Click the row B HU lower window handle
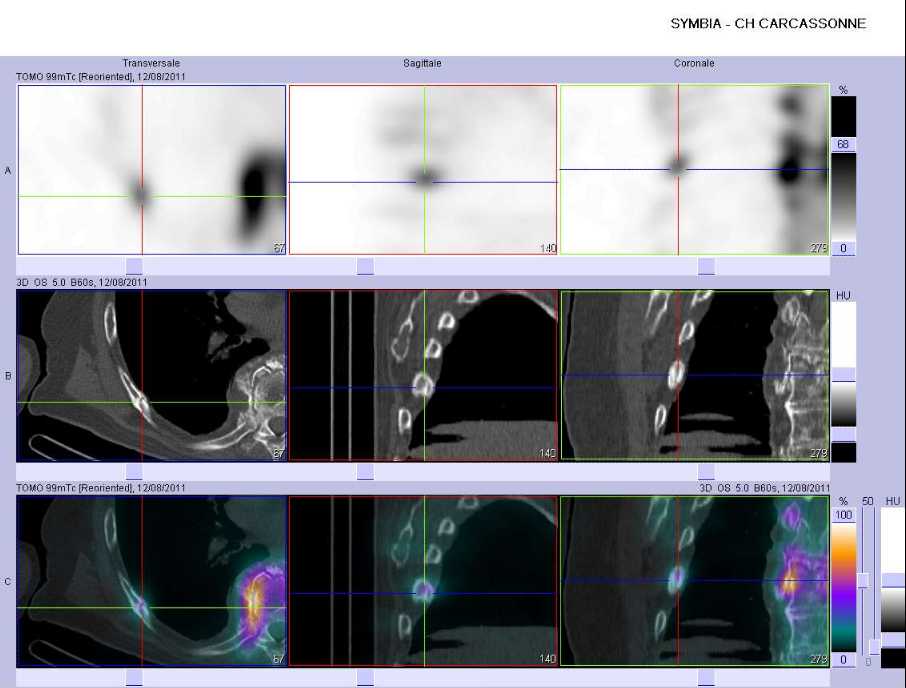Screen dimensions: 906x688 843,434
